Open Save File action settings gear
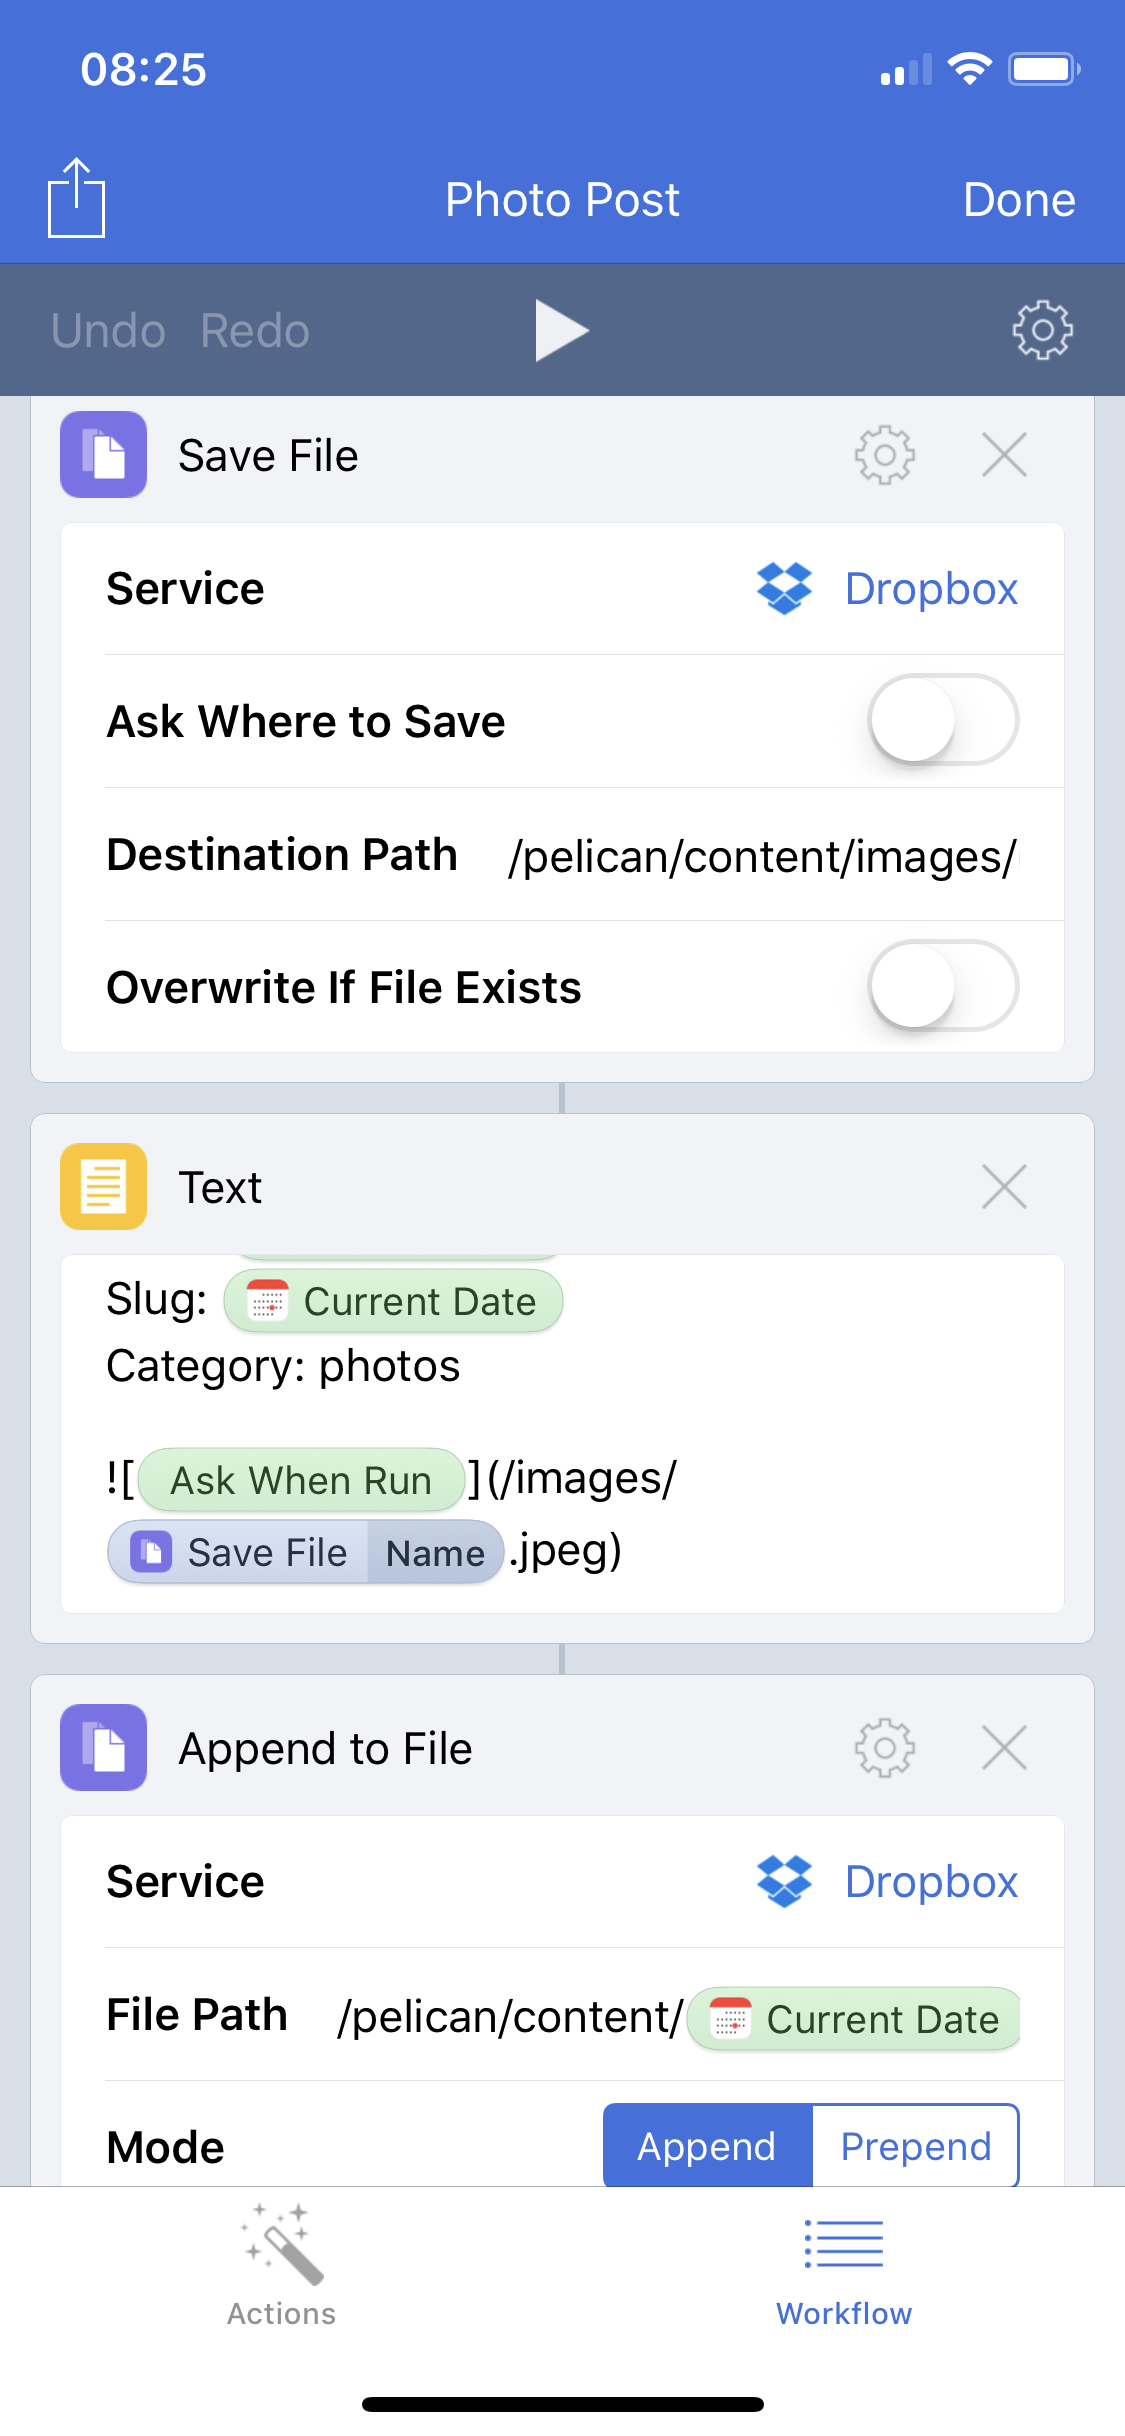Viewport: 1125px width, 2436px height. pyautogui.click(x=884, y=455)
